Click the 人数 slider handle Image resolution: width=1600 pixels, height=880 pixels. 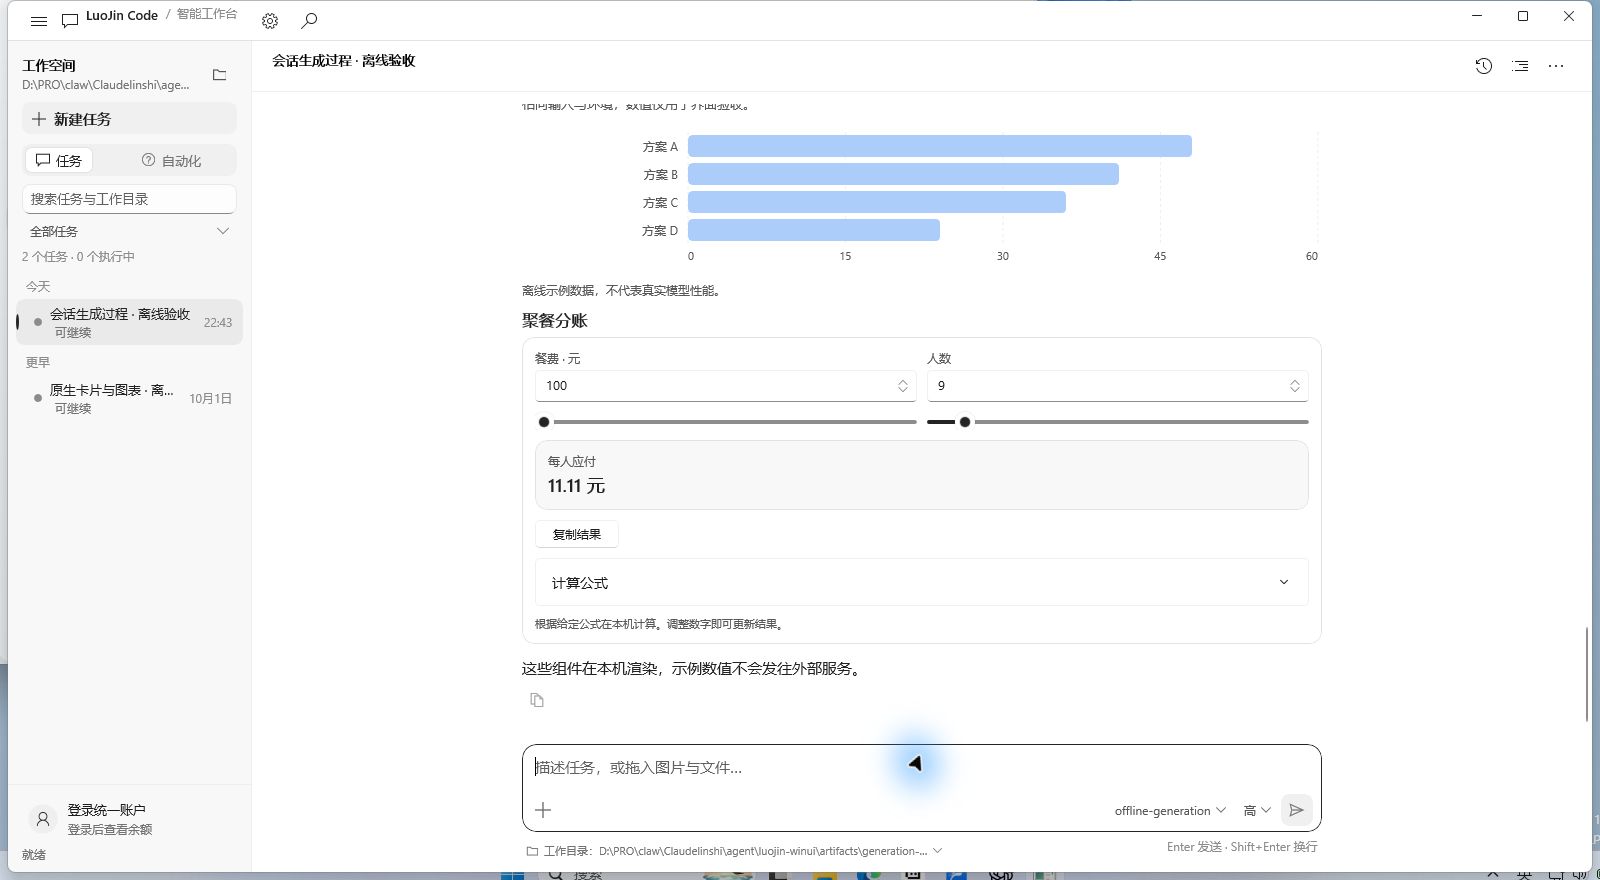tap(965, 422)
